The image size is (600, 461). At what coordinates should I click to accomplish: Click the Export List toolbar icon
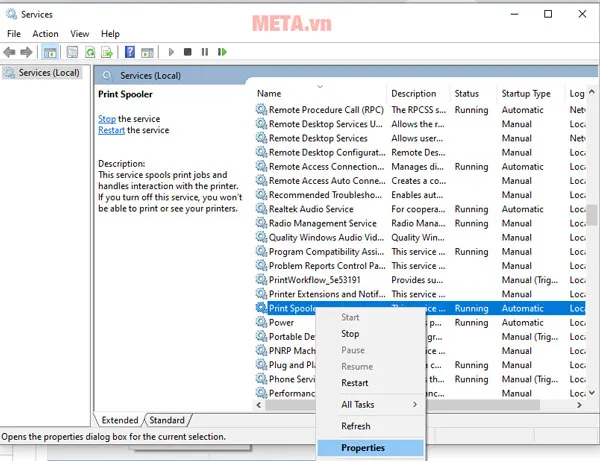106,52
